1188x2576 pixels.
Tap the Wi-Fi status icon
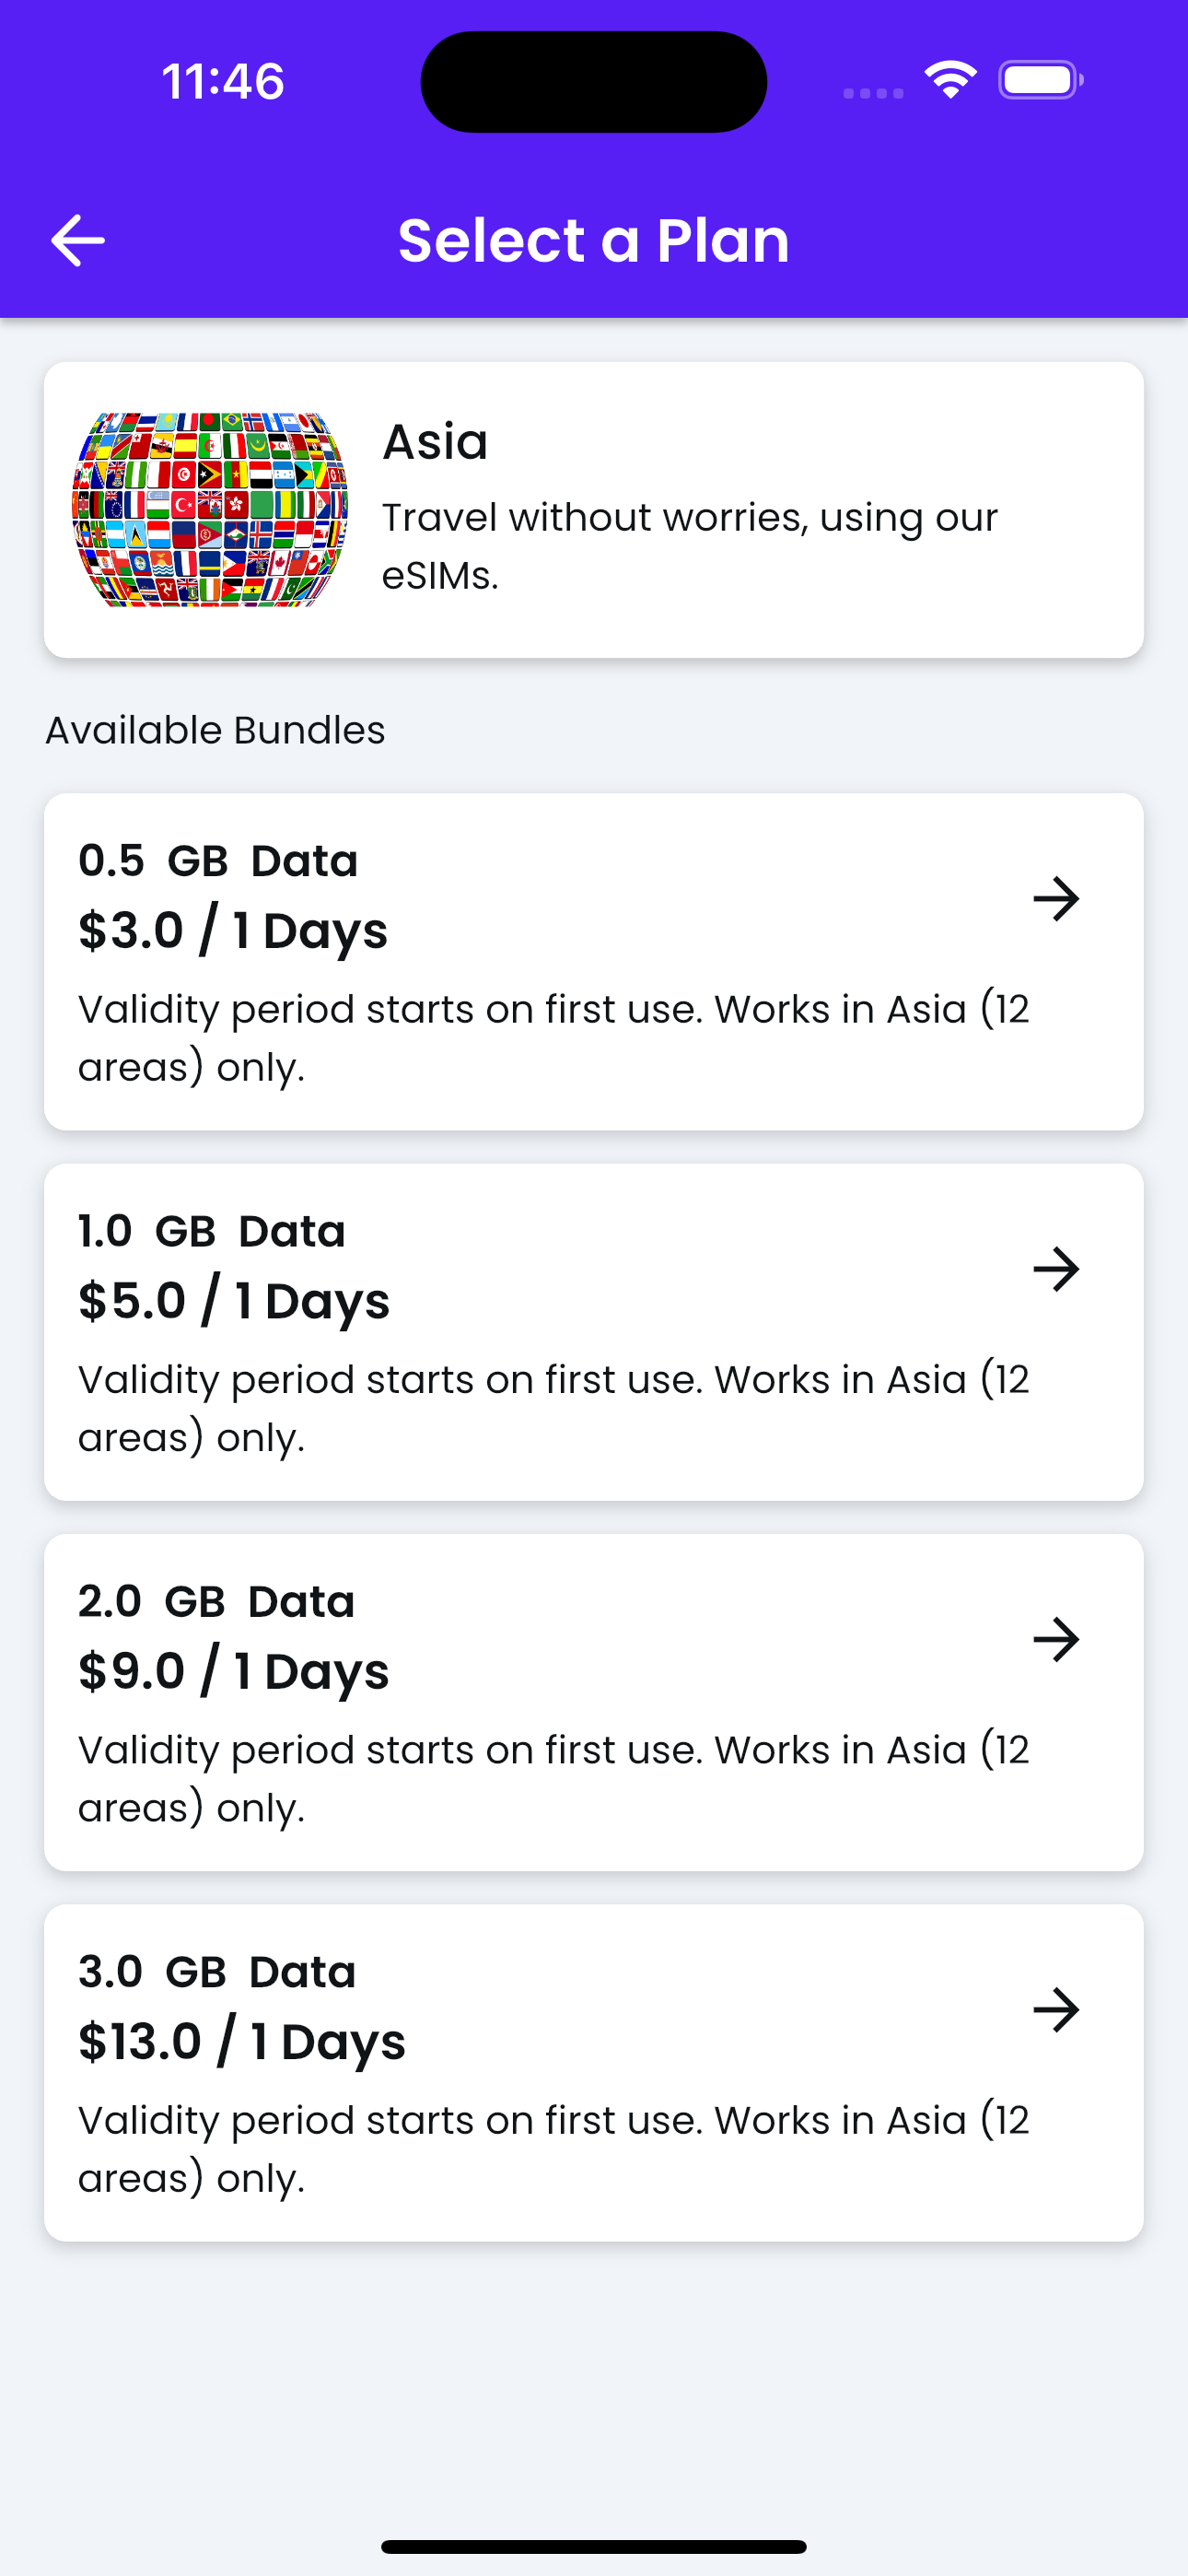pyautogui.click(x=950, y=79)
